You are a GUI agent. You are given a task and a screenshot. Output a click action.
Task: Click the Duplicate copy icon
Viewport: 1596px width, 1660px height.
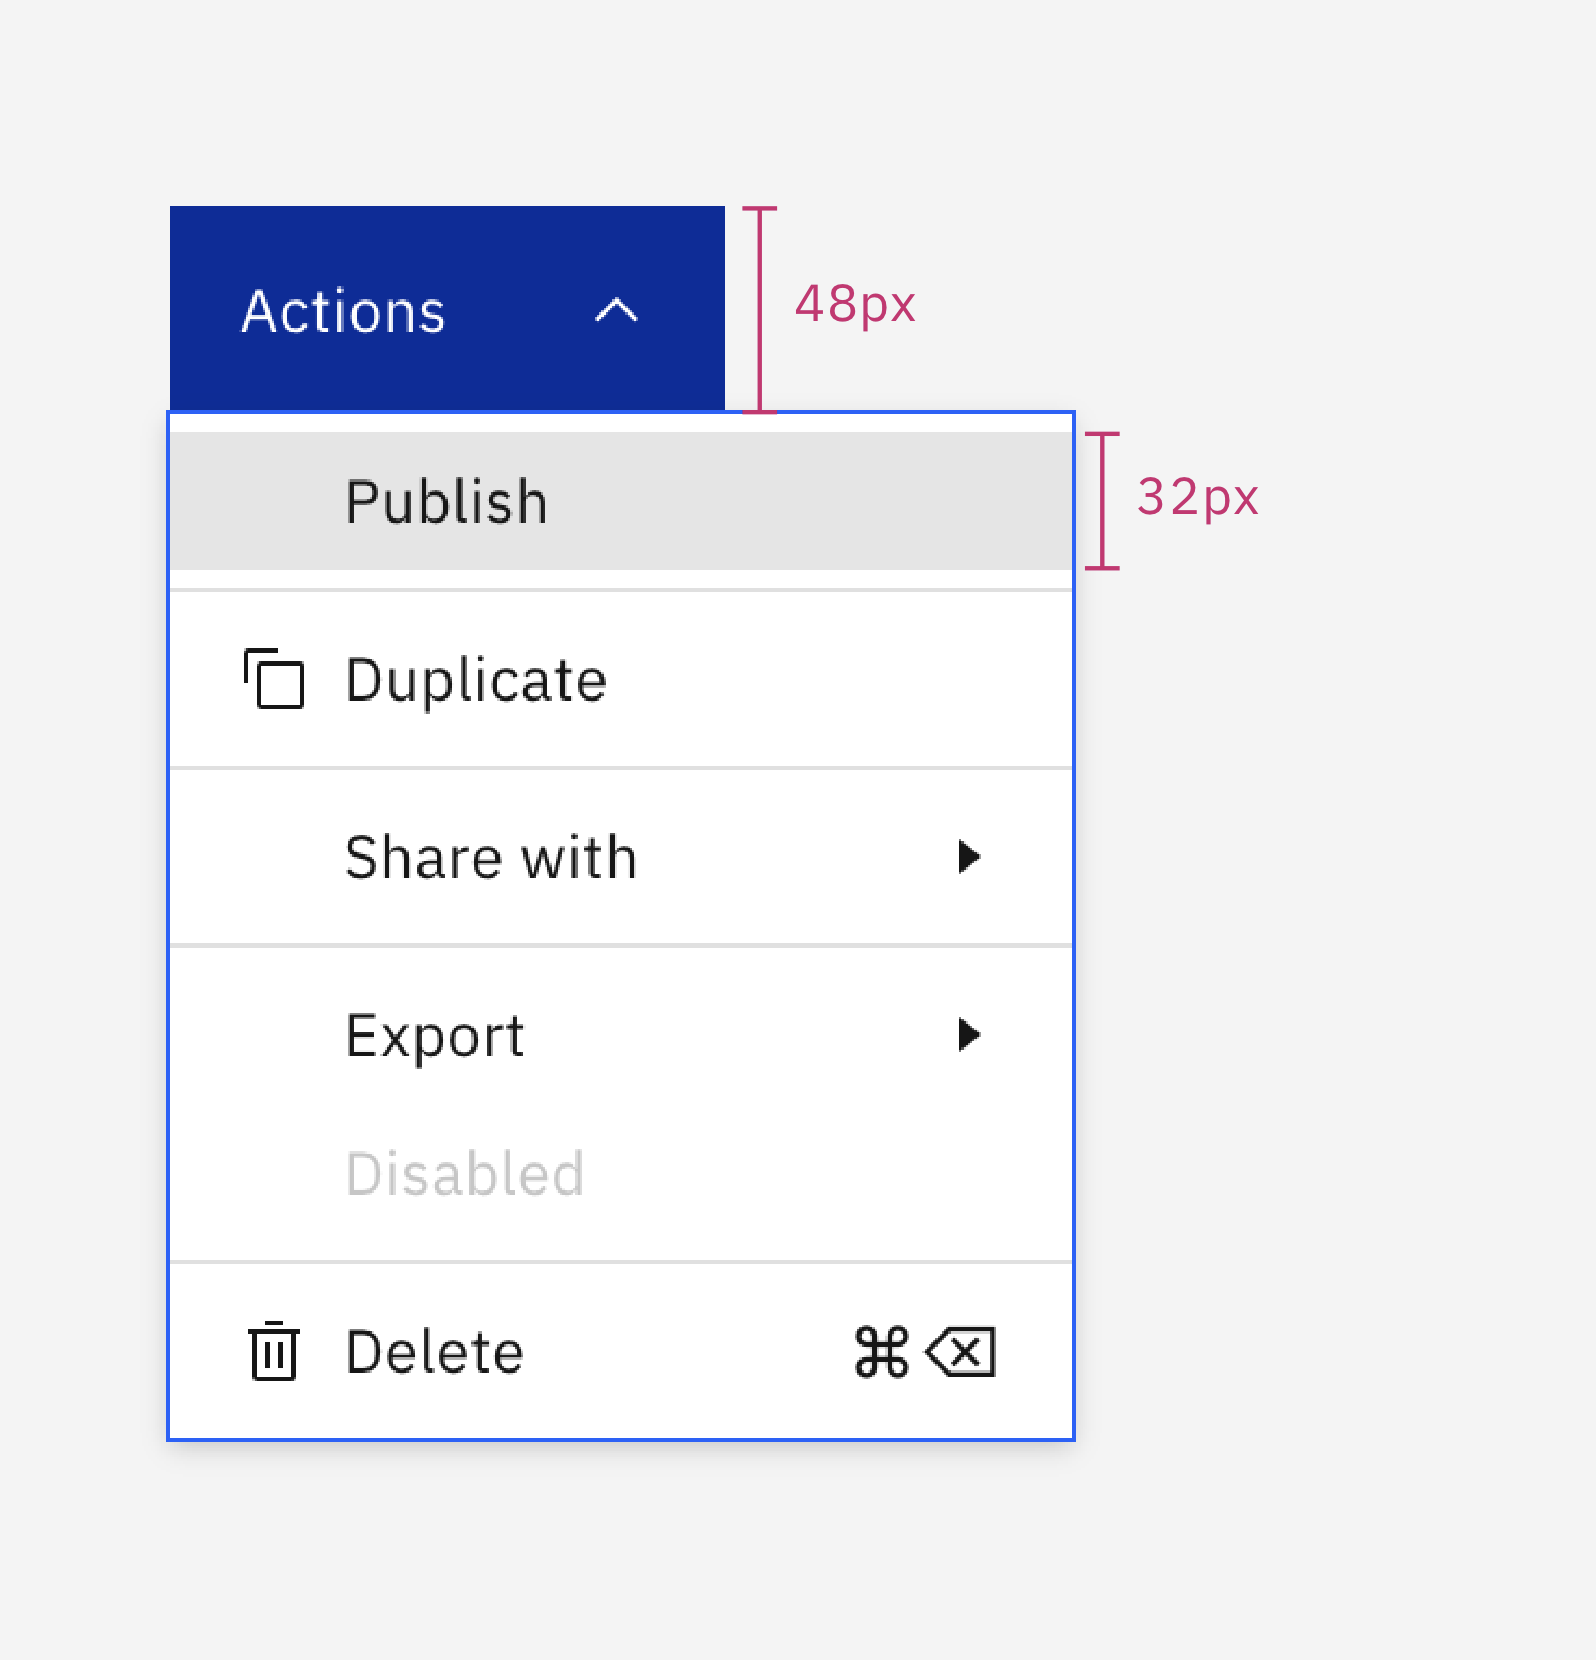pos(274,679)
